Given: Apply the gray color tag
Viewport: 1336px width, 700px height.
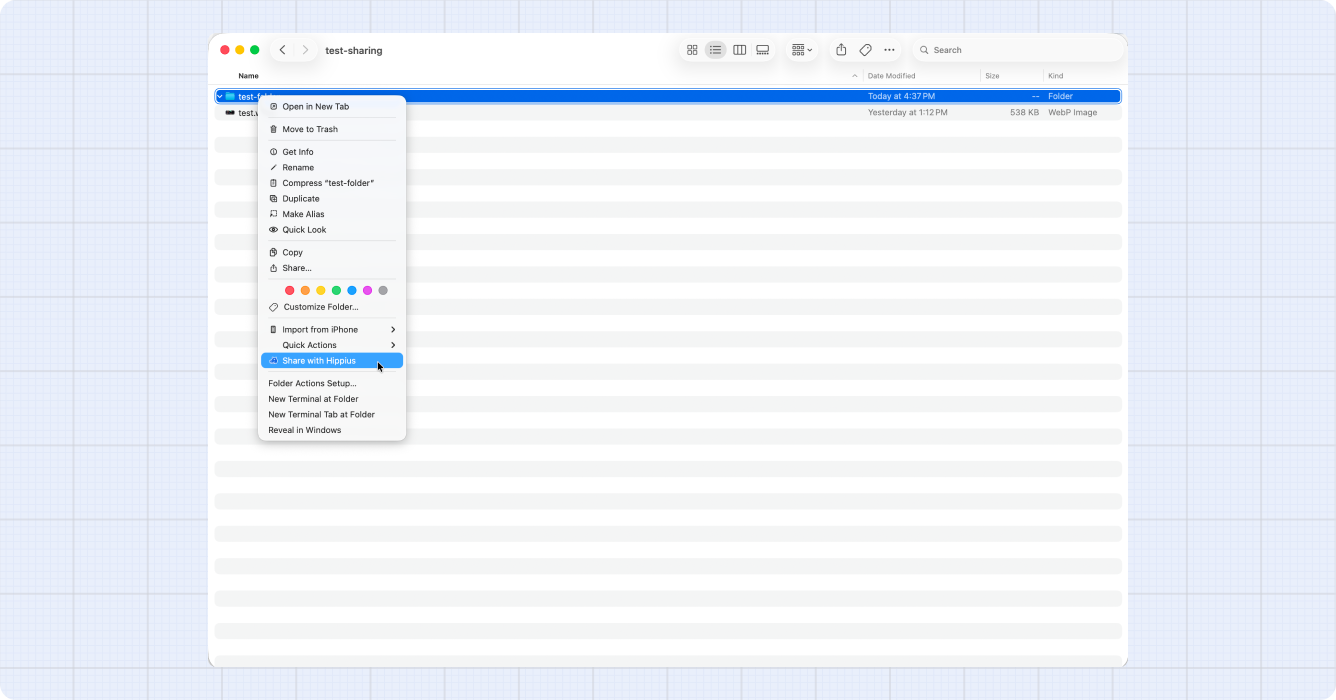Looking at the screenshot, I should (x=383, y=291).
